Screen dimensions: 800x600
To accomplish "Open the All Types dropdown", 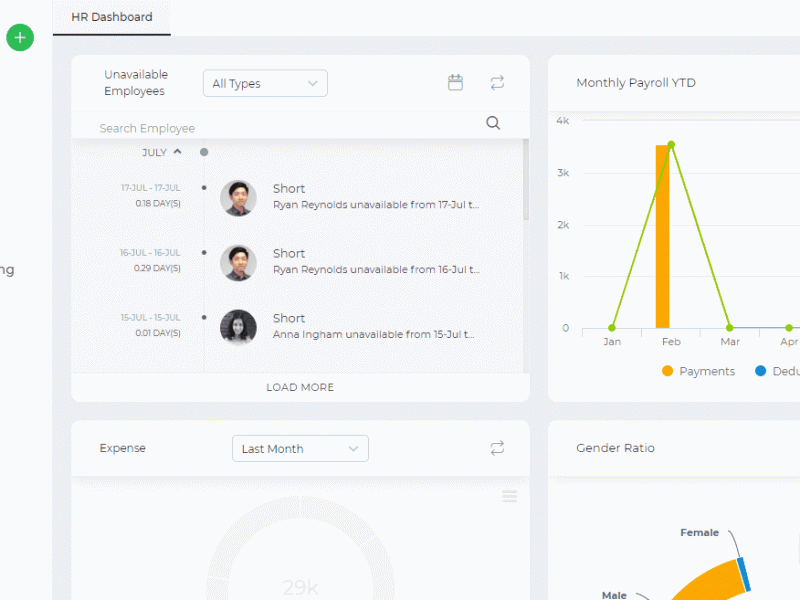I will click(x=265, y=83).
